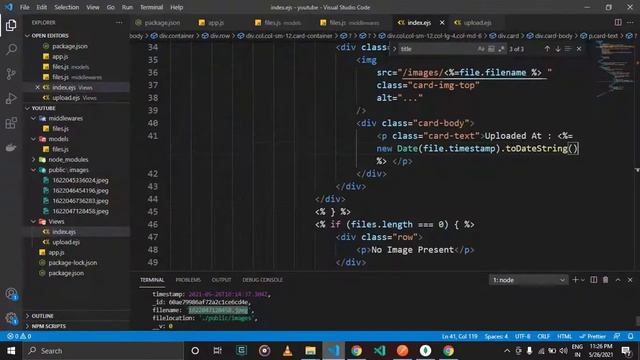This screenshot has height=360, width=640.
Task: Toggle Match Case in find widget
Action: [481, 49]
